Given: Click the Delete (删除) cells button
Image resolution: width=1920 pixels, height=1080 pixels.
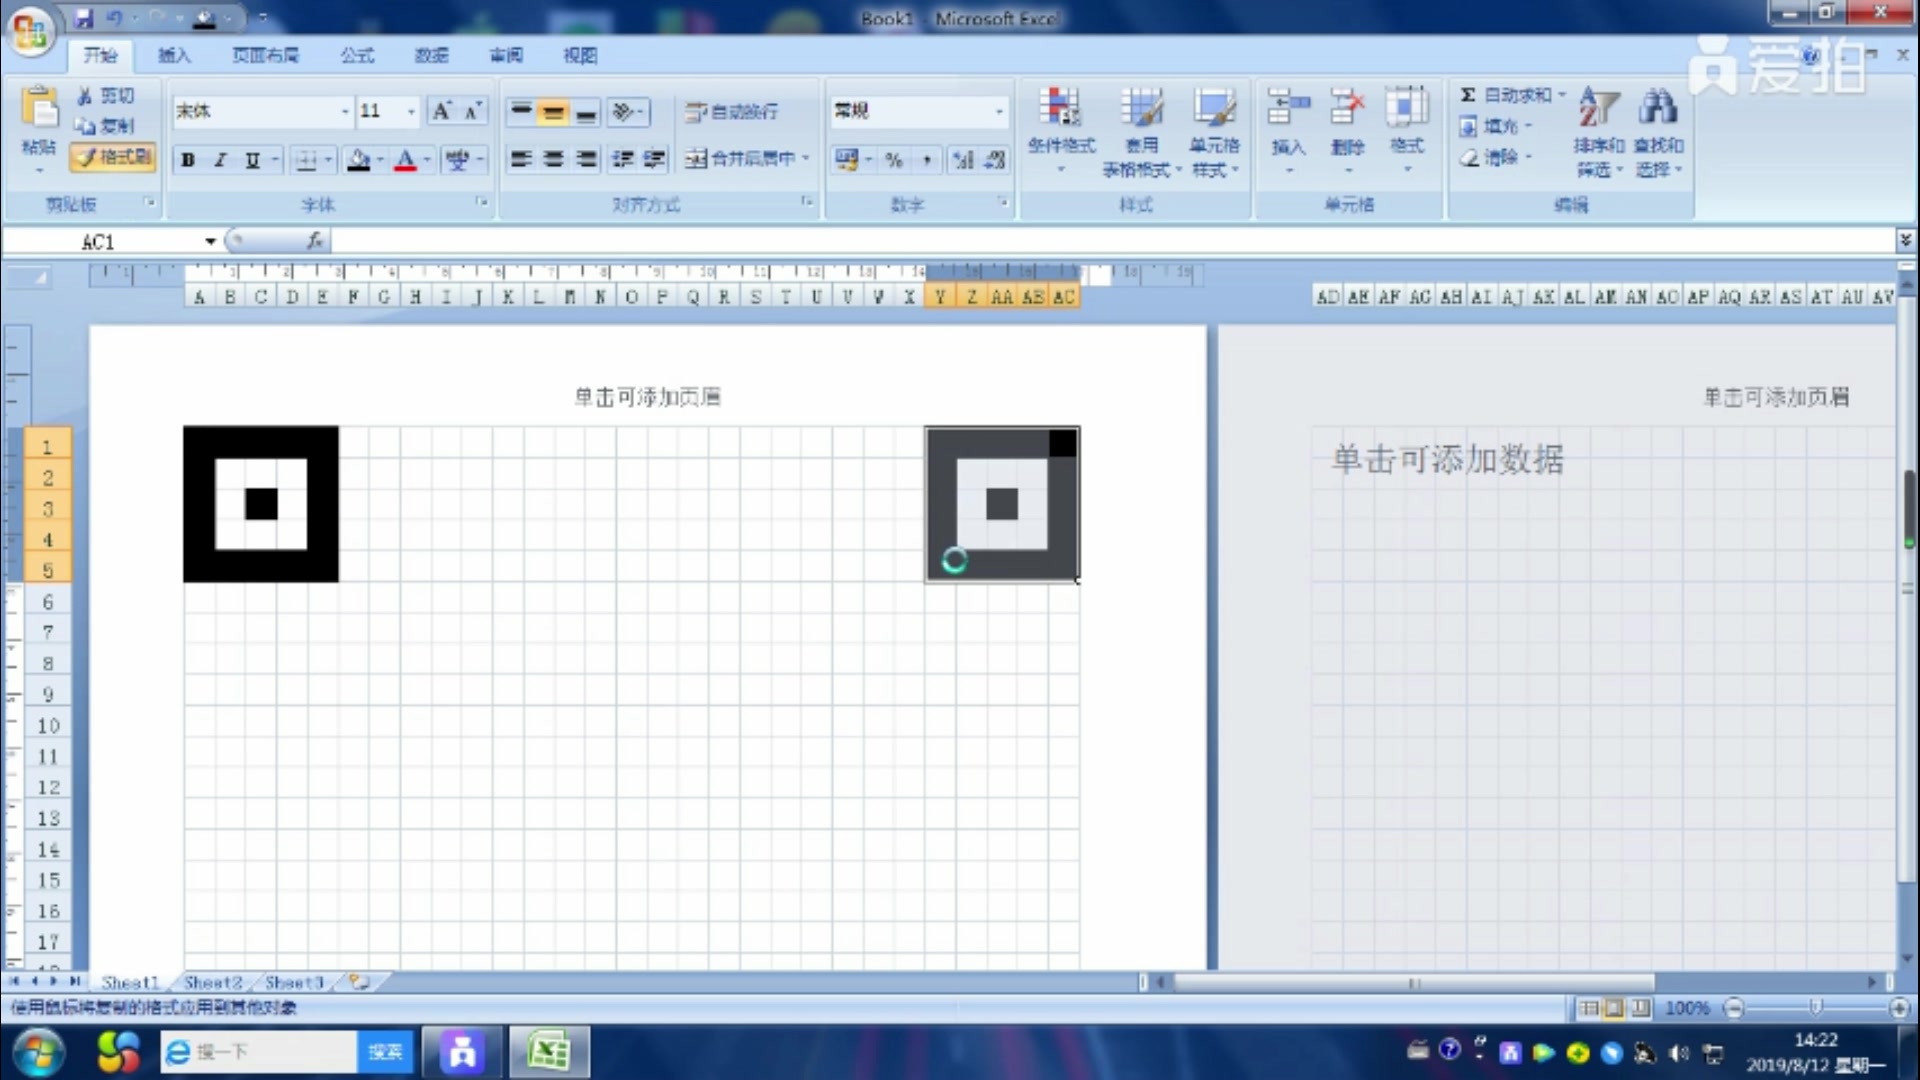Looking at the screenshot, I should pos(1347,130).
